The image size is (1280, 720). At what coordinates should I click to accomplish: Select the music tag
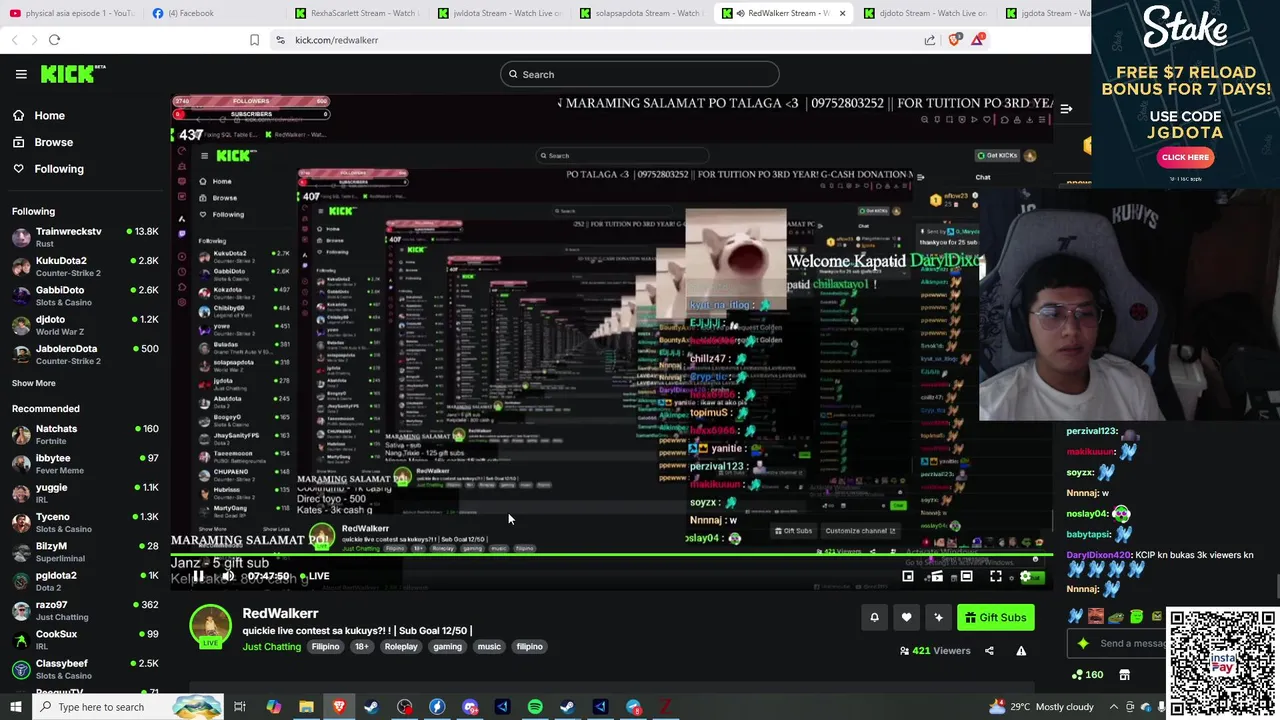[489, 647]
